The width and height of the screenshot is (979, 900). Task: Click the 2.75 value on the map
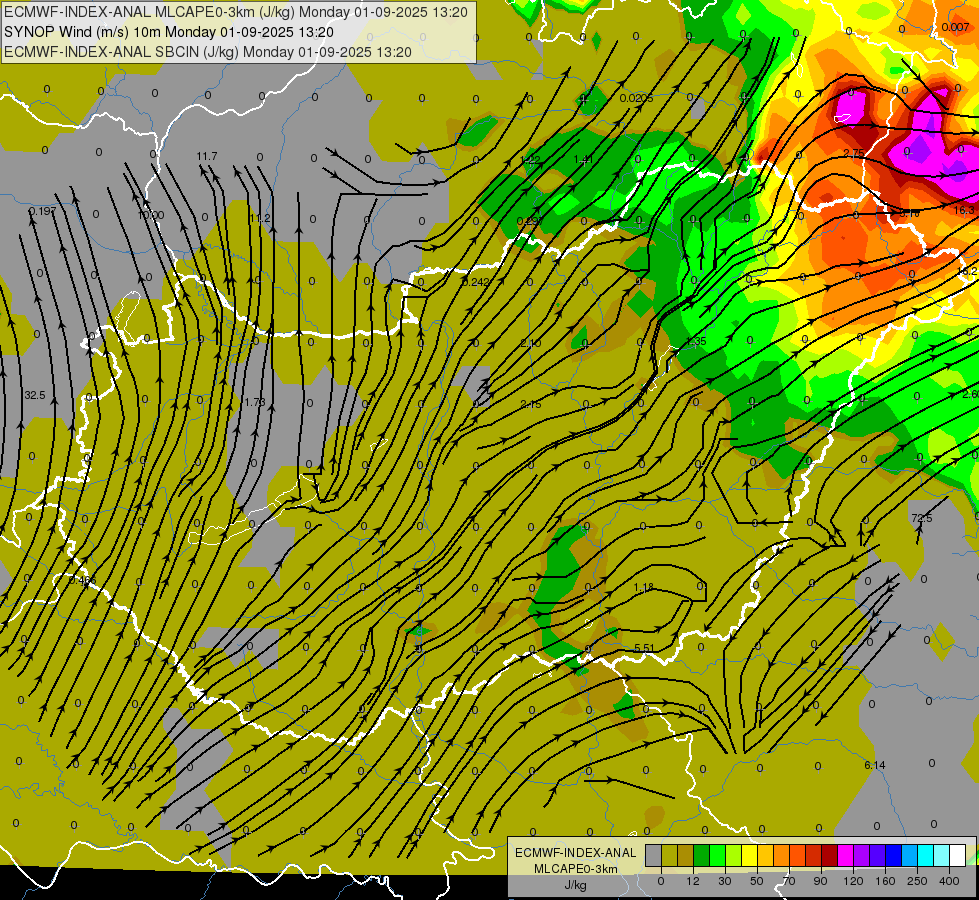[x=854, y=153]
